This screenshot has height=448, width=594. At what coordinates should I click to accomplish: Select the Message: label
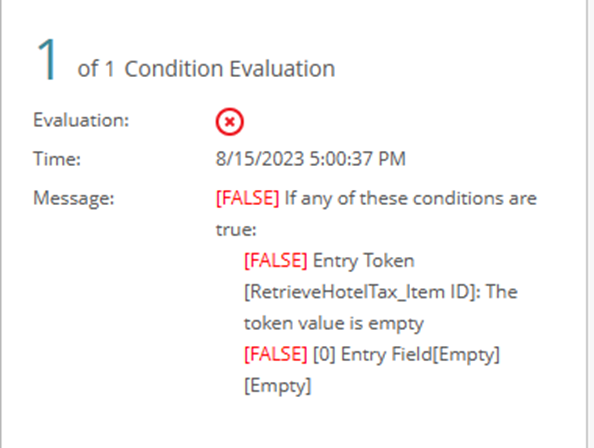(x=74, y=198)
